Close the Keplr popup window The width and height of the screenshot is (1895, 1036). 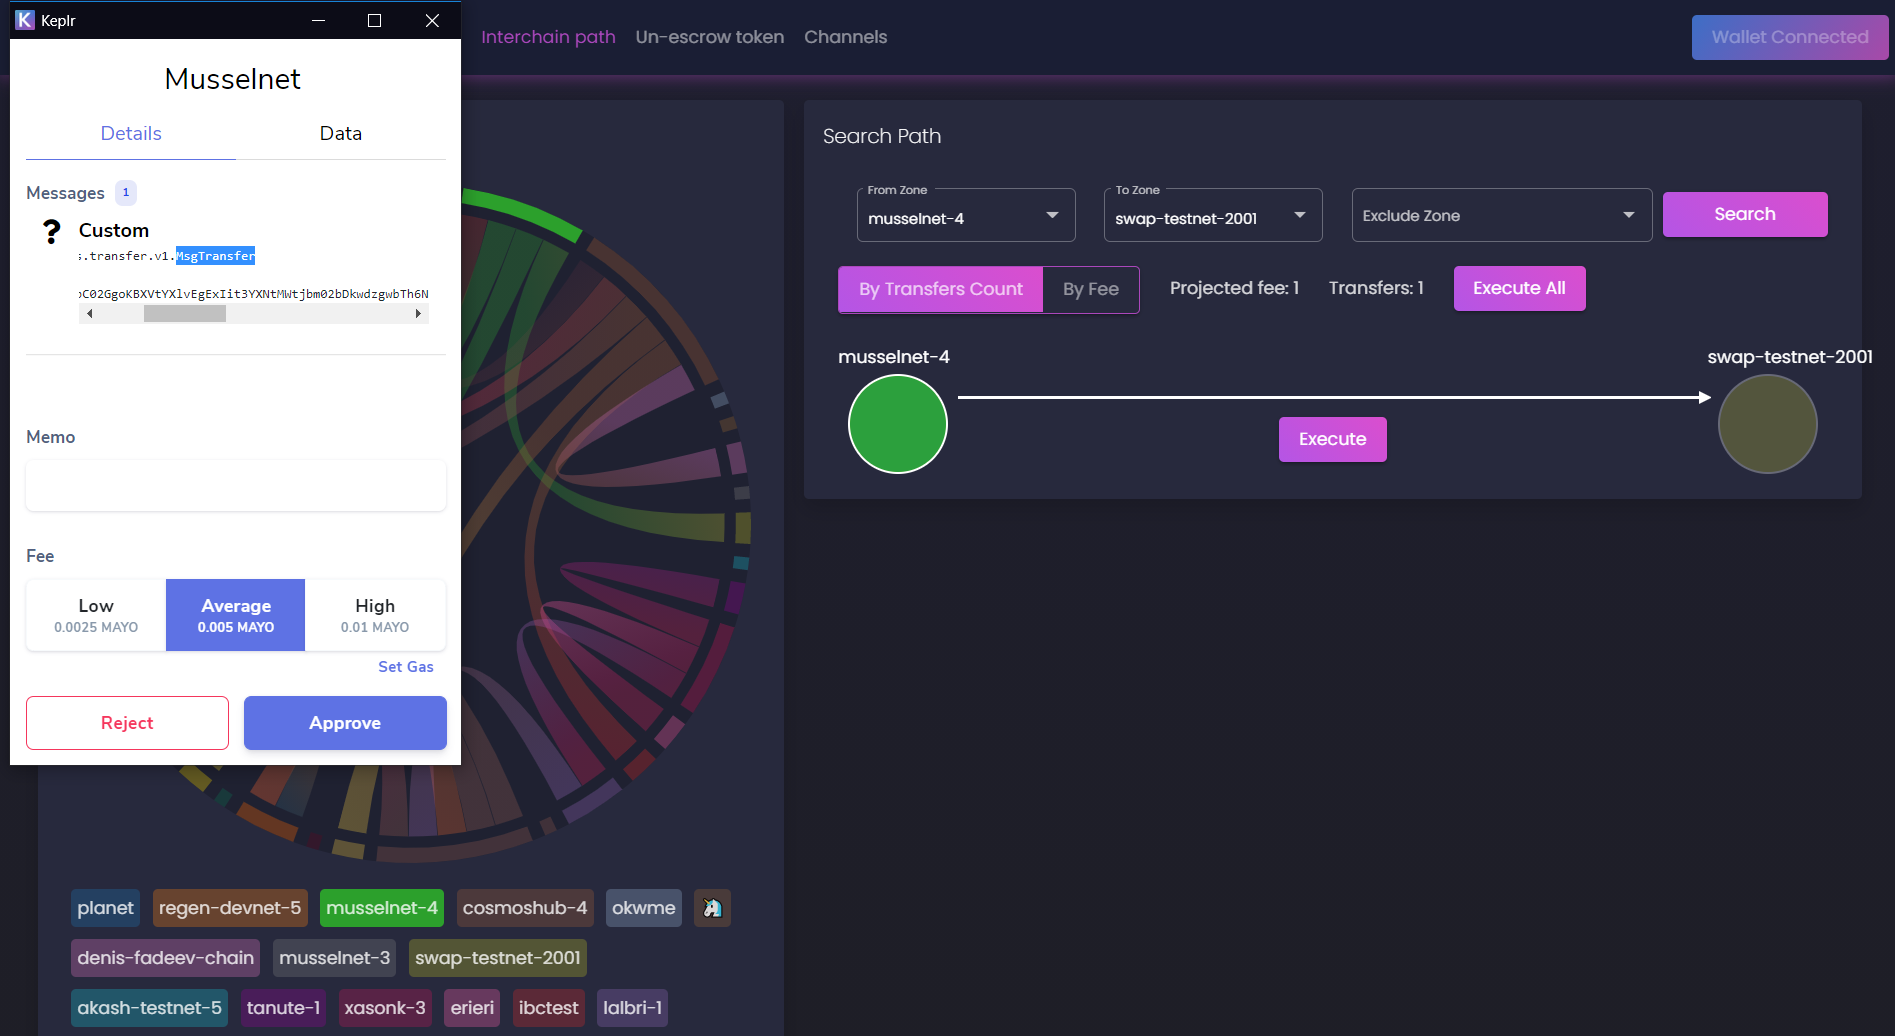pyautogui.click(x=432, y=20)
